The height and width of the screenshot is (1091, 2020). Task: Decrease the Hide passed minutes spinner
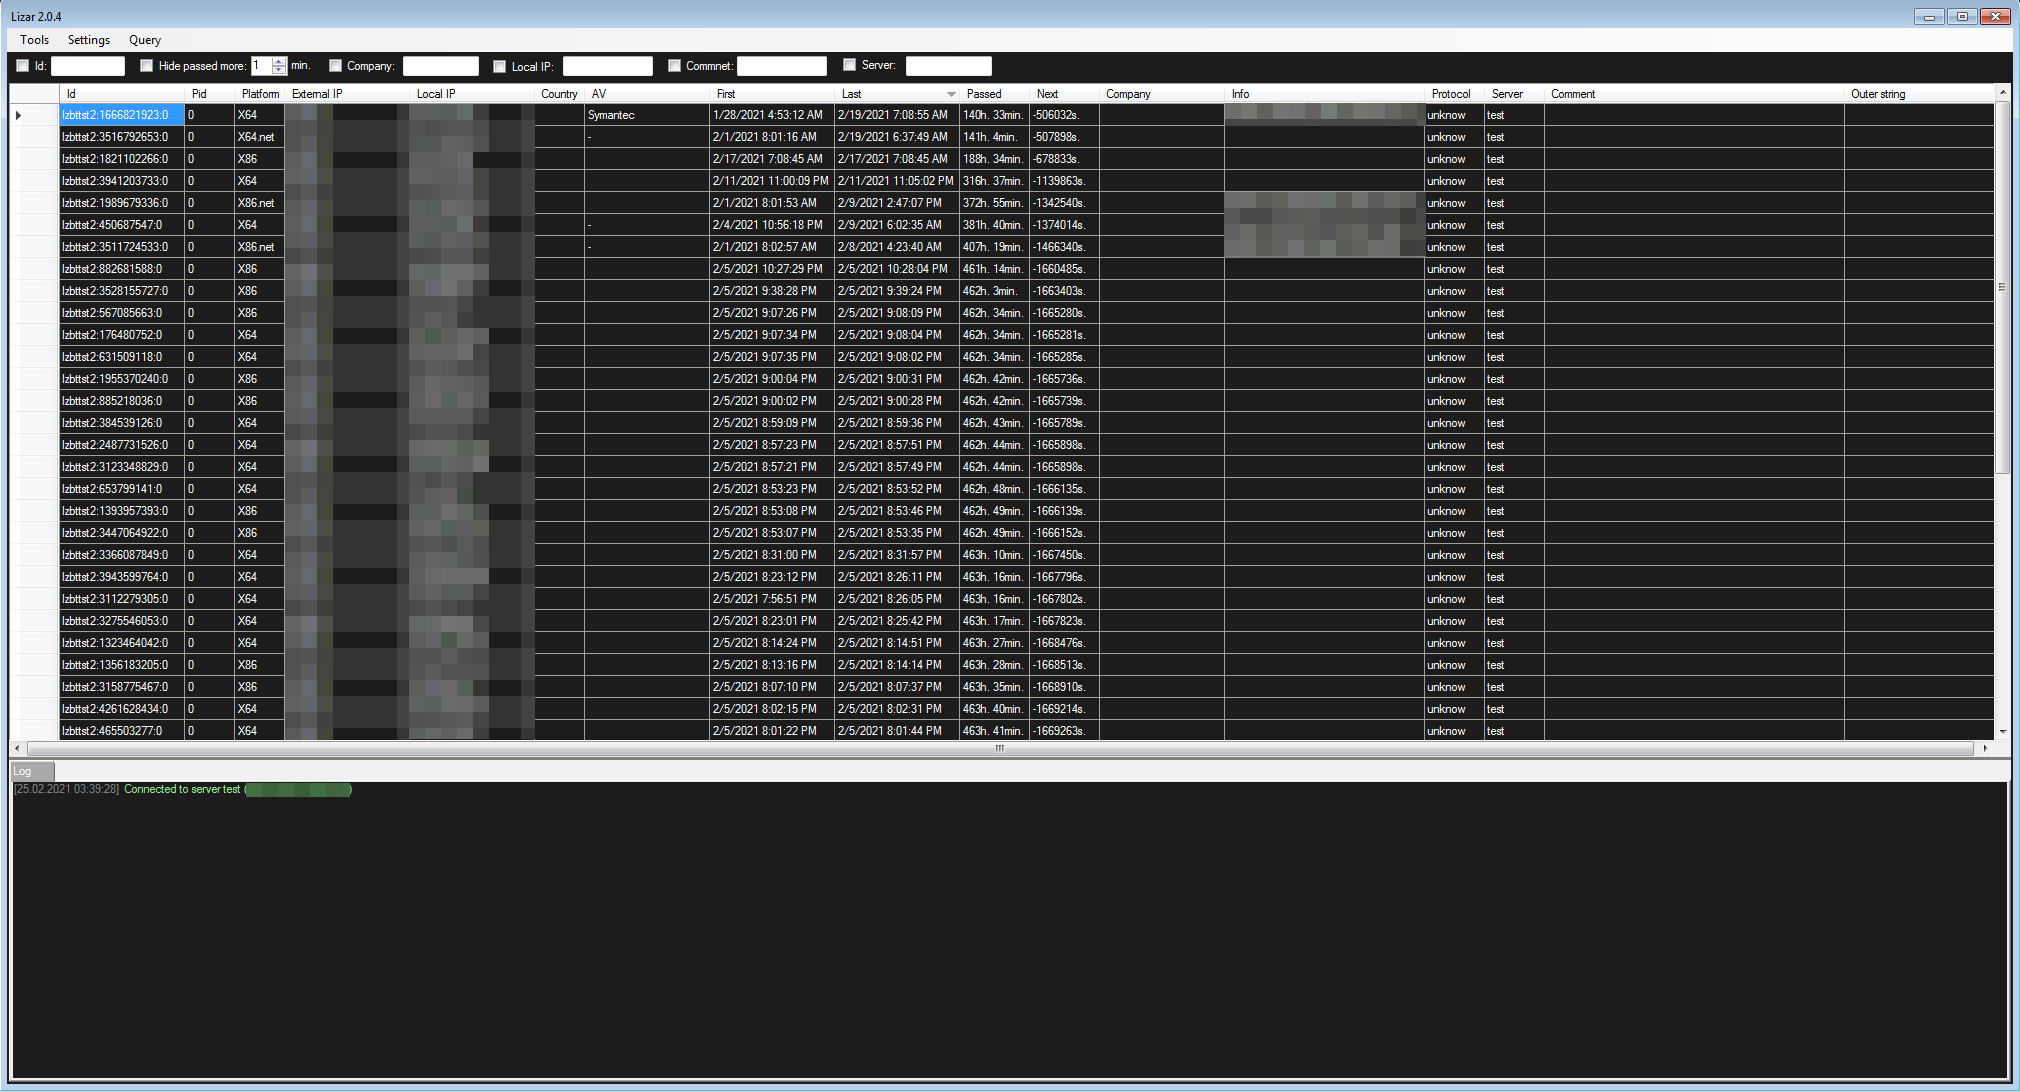tap(279, 70)
